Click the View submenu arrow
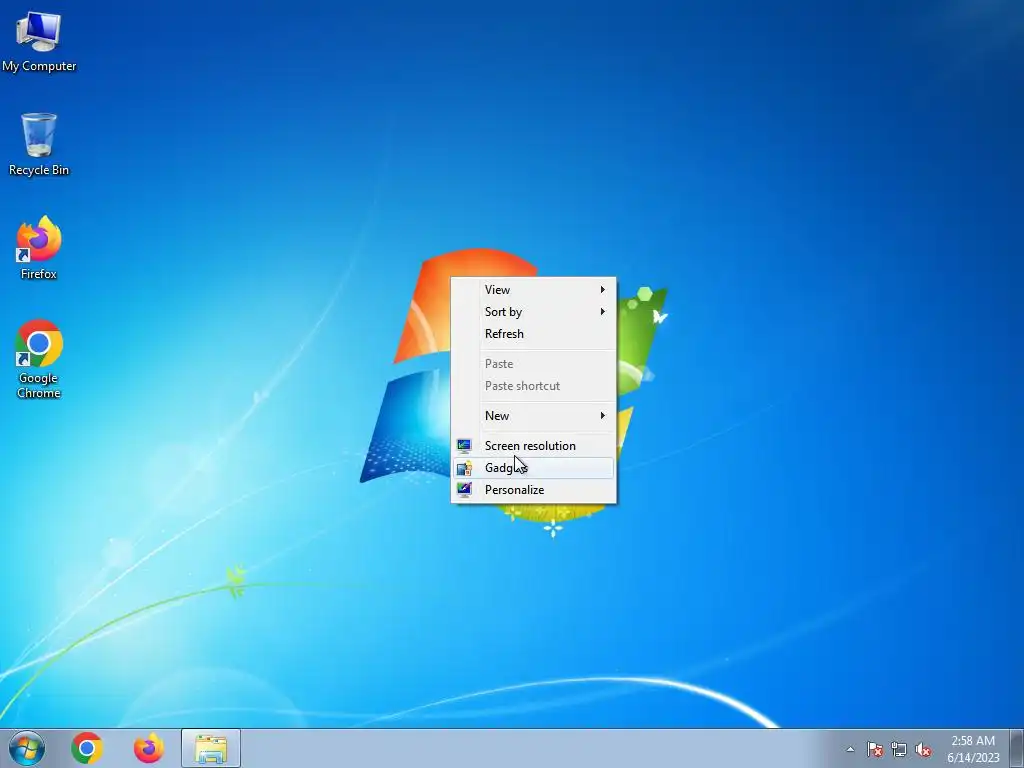Image resolution: width=1024 pixels, height=768 pixels. point(603,289)
